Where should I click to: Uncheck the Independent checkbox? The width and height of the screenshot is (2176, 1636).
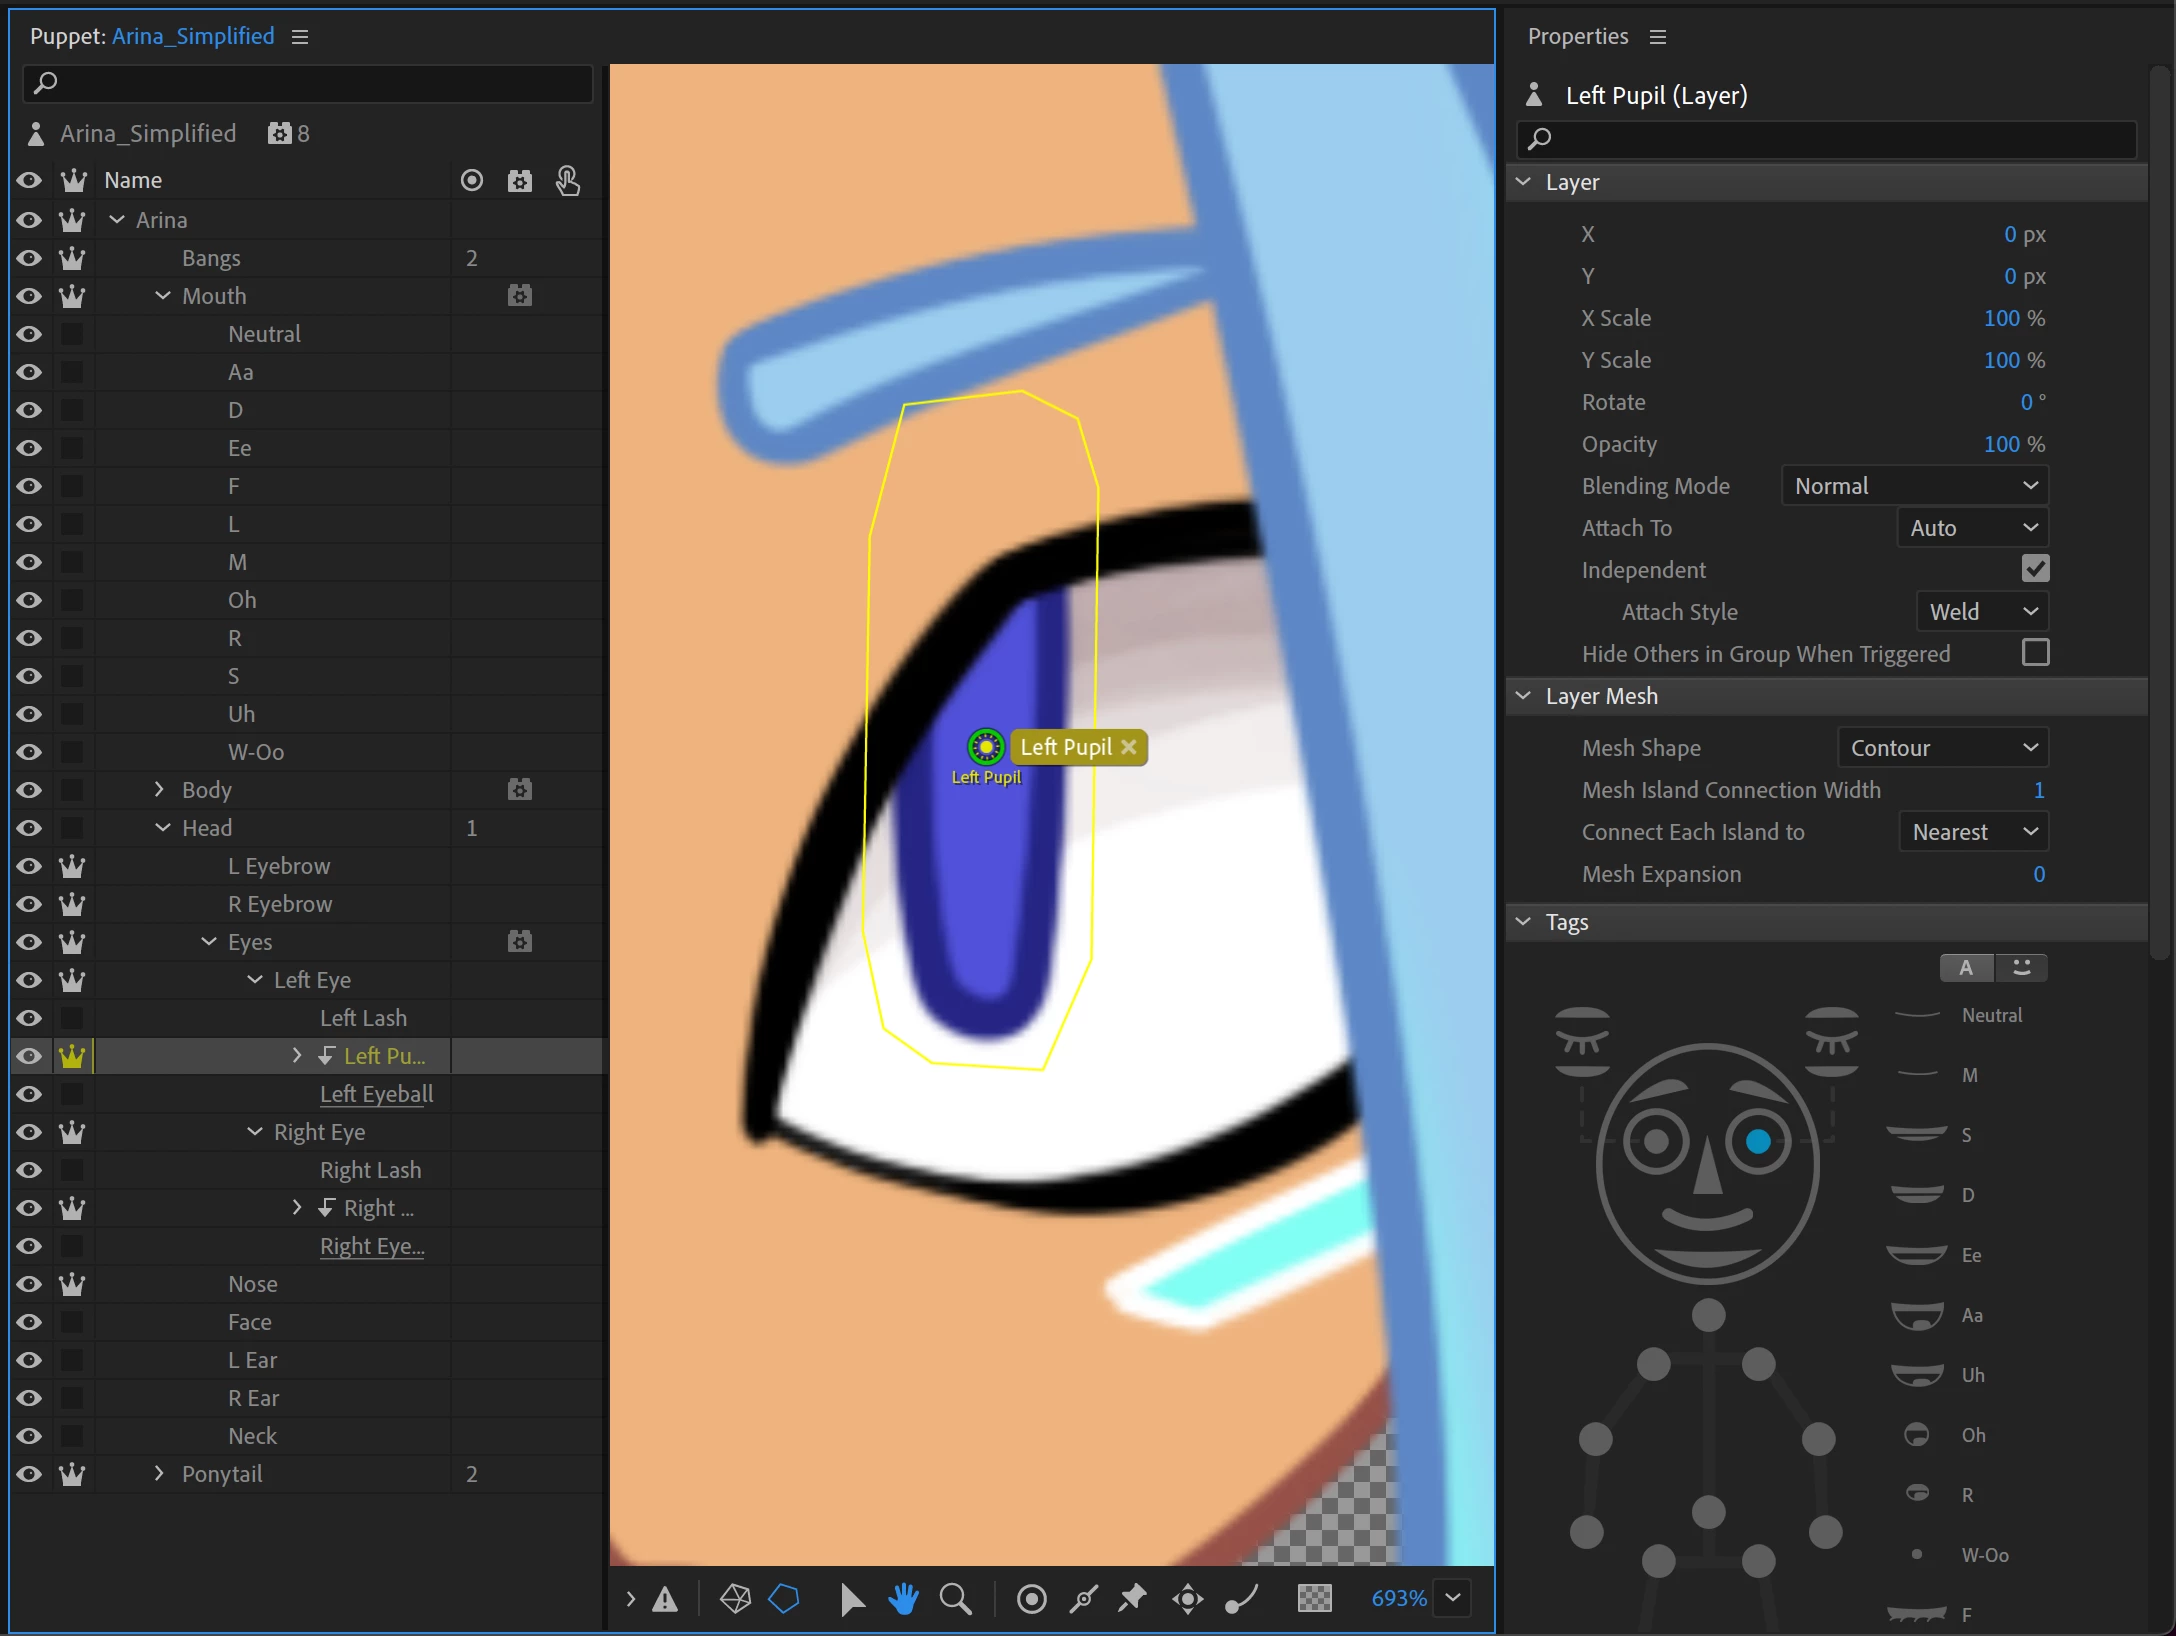point(2035,569)
